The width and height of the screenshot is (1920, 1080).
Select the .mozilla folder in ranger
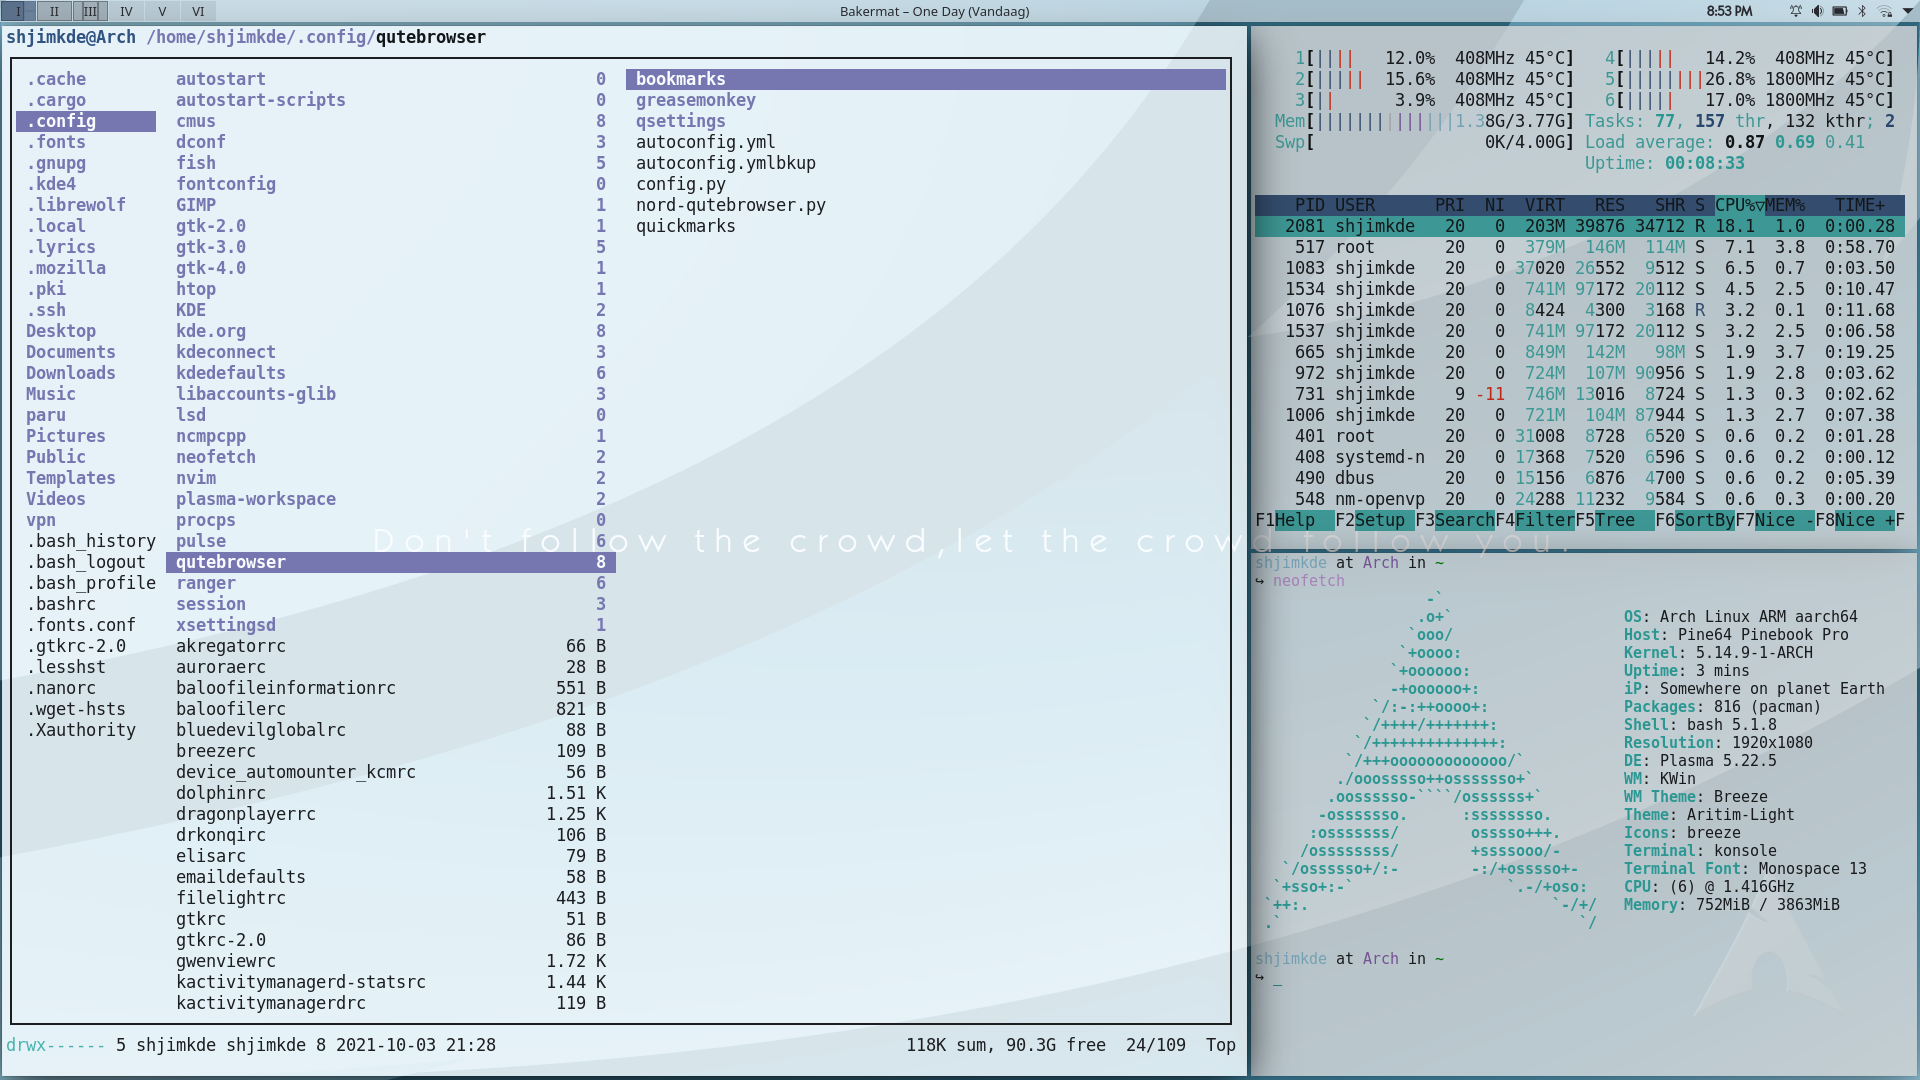tap(86, 268)
